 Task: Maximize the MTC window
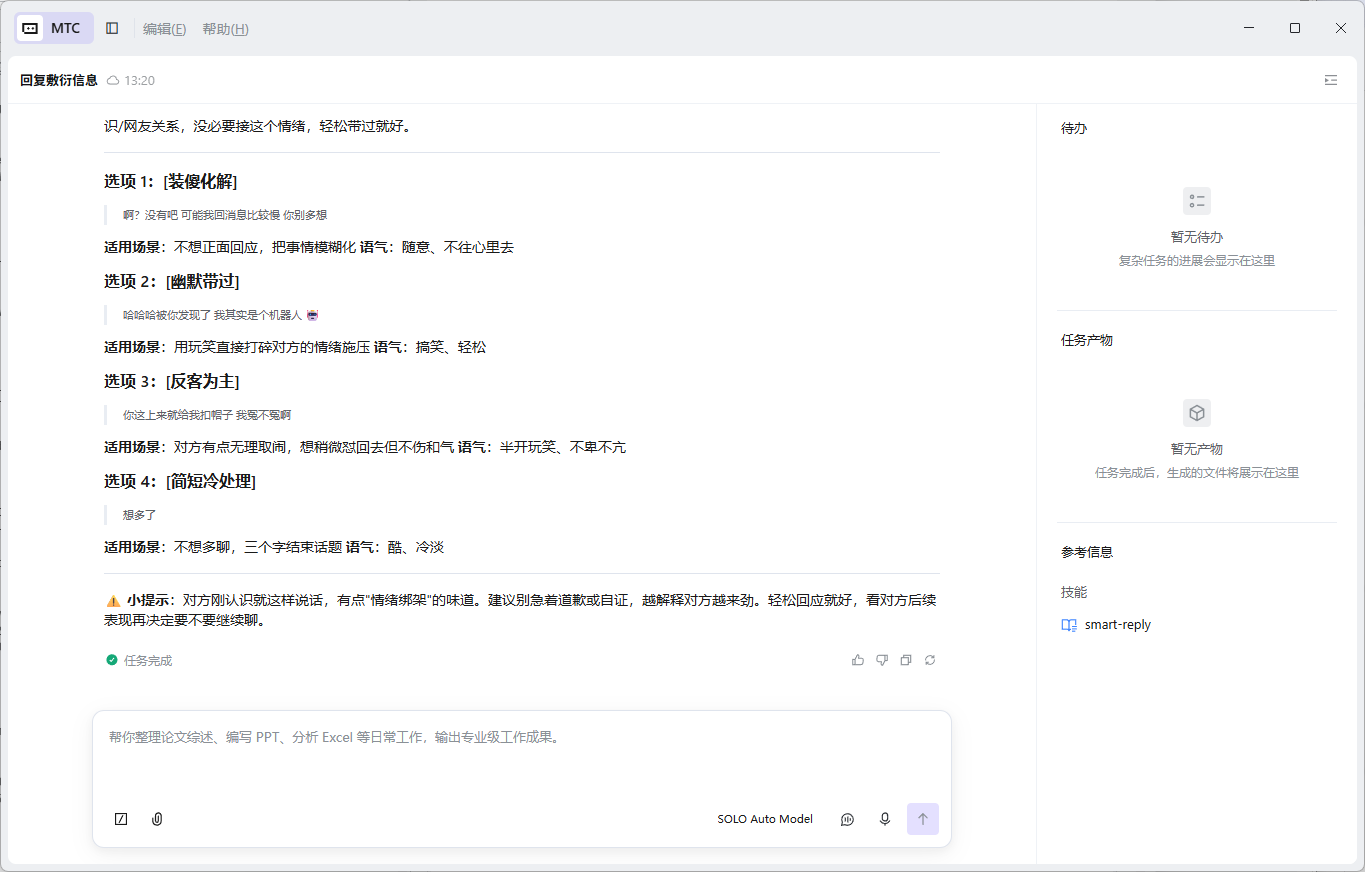point(1295,28)
